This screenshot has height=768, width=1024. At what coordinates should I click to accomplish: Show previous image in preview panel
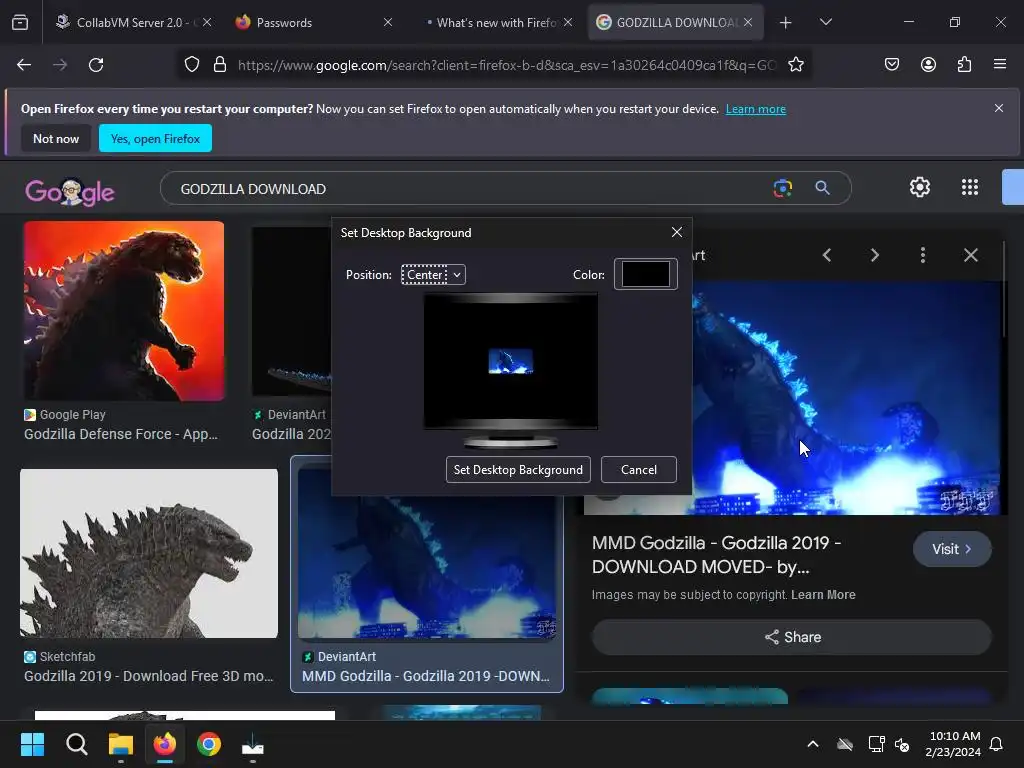827,255
